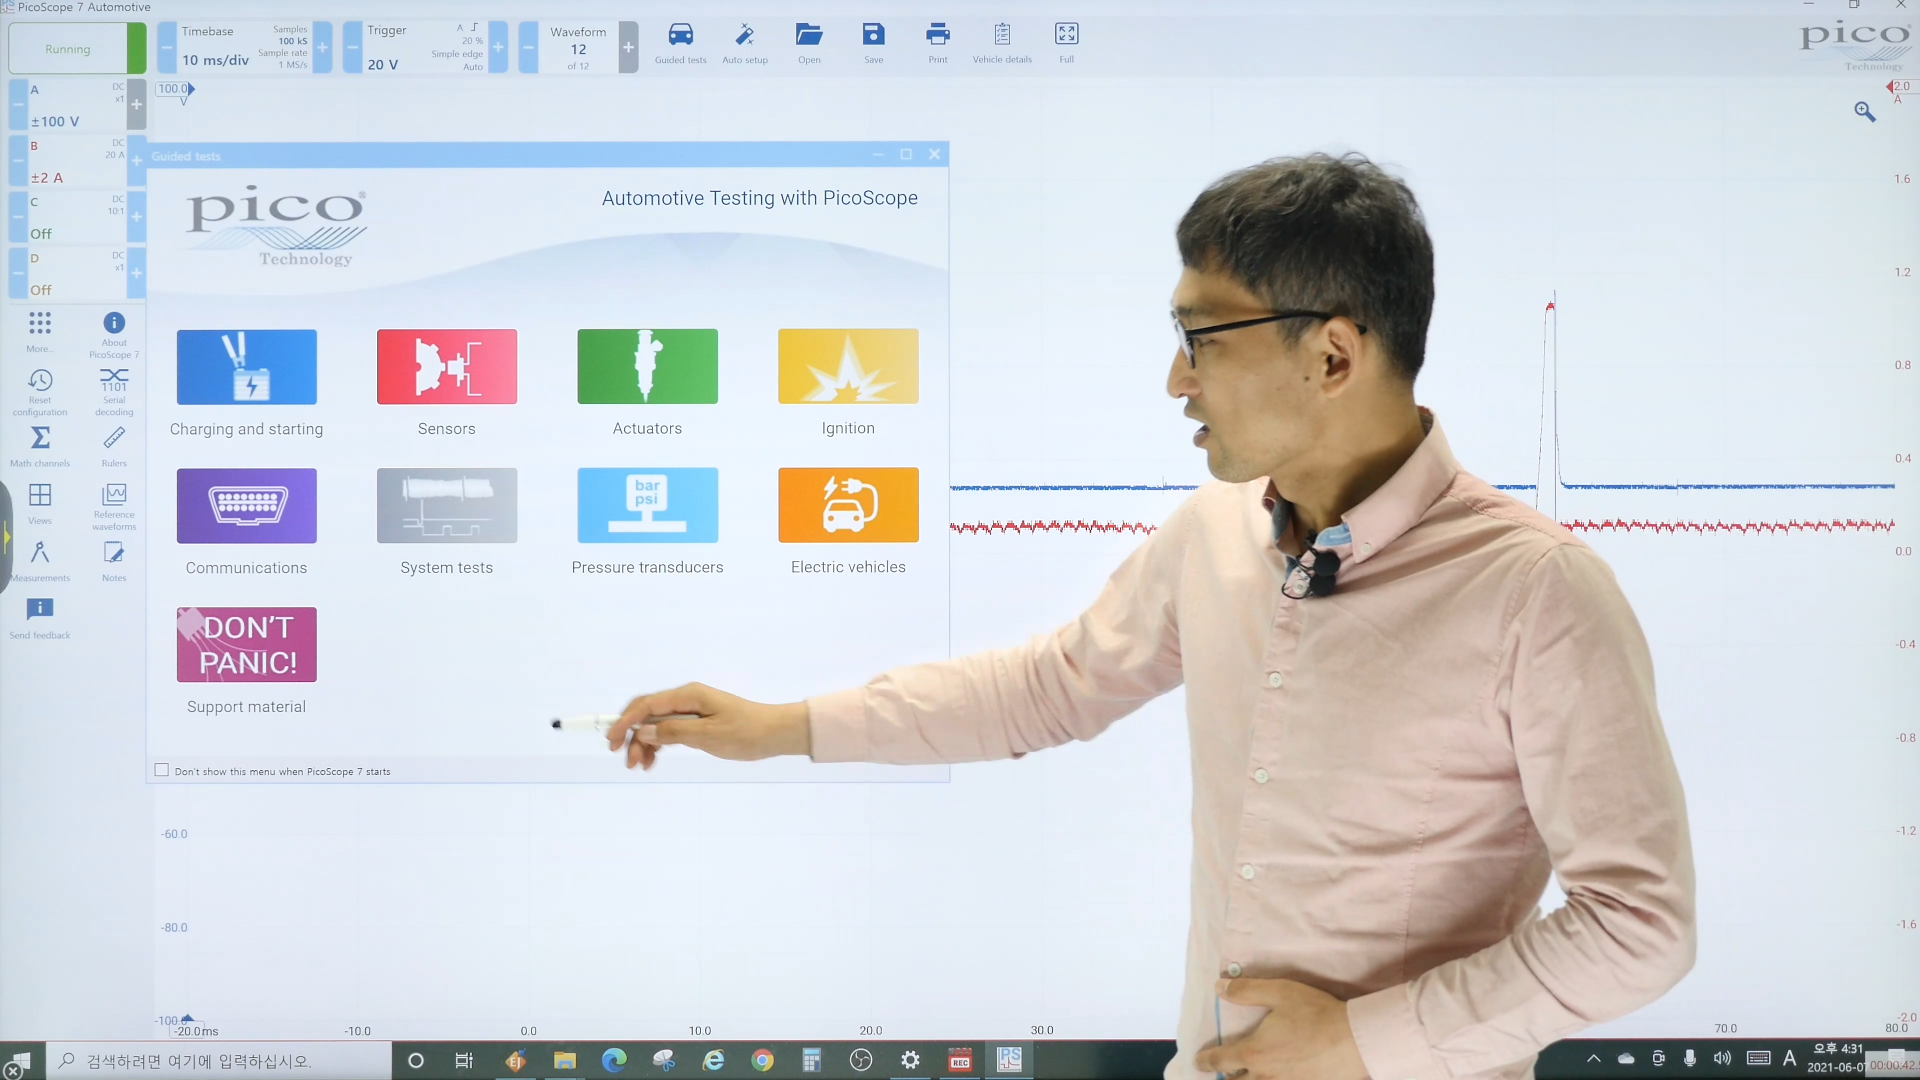Click Channel B 2.0 A axis marker
The image size is (1920, 1080).
click(1899, 86)
